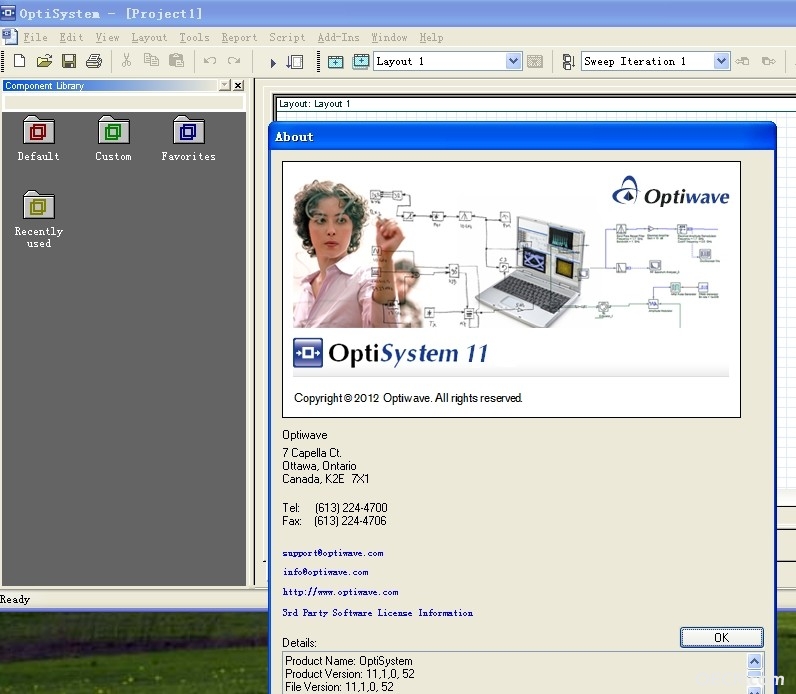The width and height of the screenshot is (796, 694).
Task: Open the File menu
Action: (x=36, y=38)
